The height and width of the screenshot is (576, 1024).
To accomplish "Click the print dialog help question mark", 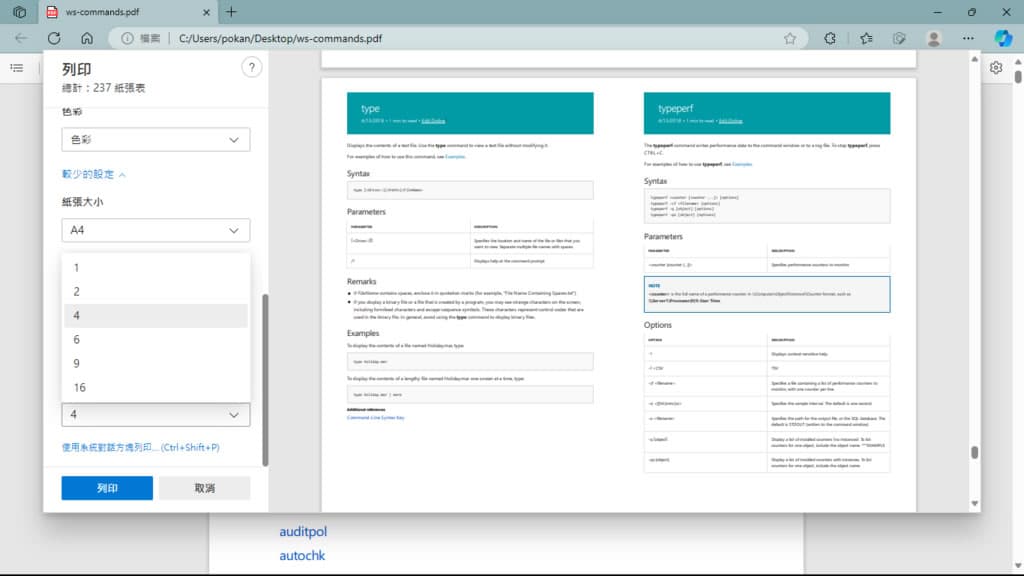I will pyautogui.click(x=251, y=67).
